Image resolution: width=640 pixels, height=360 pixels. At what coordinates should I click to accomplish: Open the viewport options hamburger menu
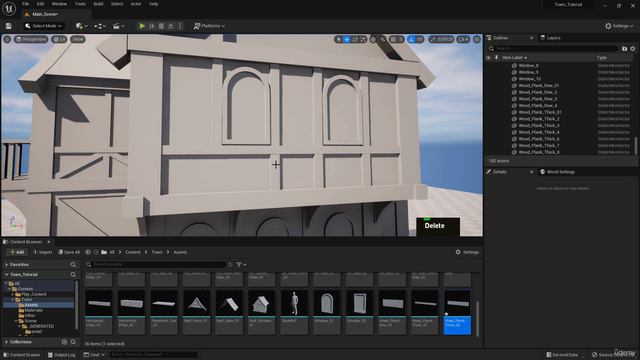(x=7, y=39)
